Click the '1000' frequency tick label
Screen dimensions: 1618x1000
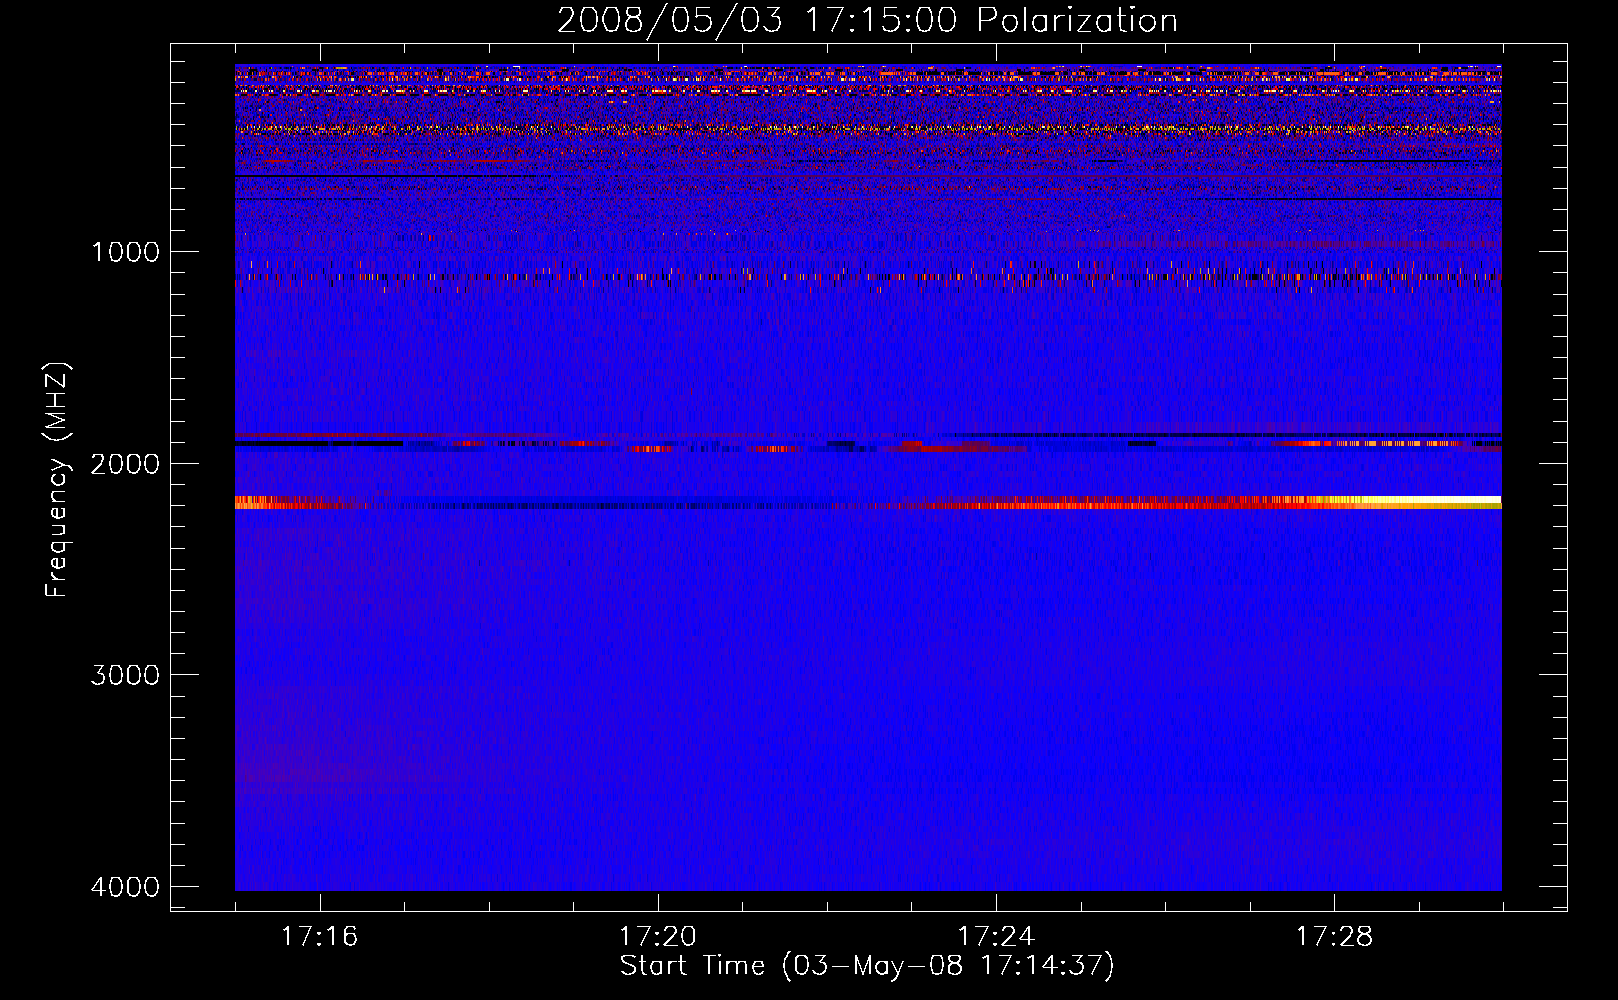point(126,251)
